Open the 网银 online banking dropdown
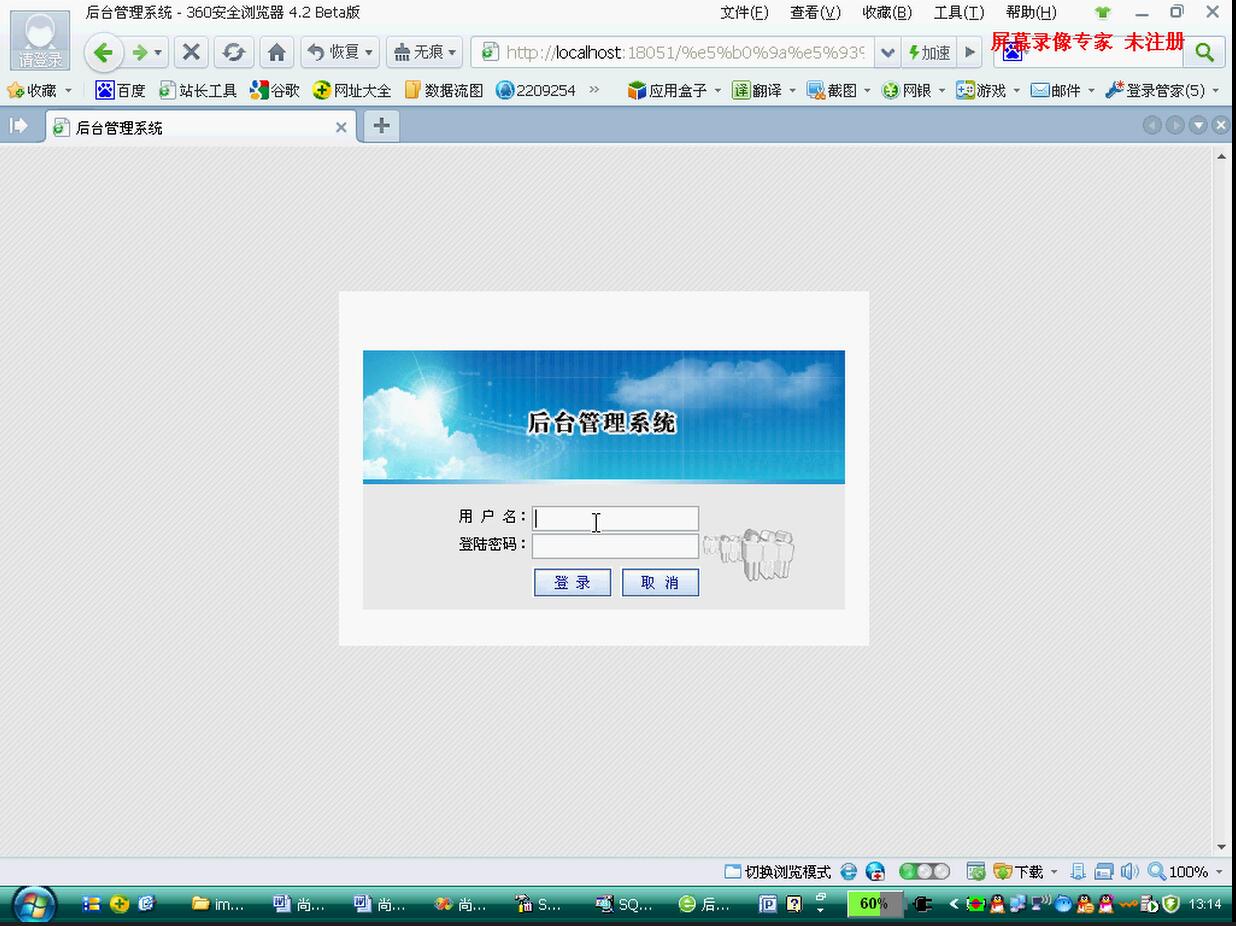 (914, 90)
